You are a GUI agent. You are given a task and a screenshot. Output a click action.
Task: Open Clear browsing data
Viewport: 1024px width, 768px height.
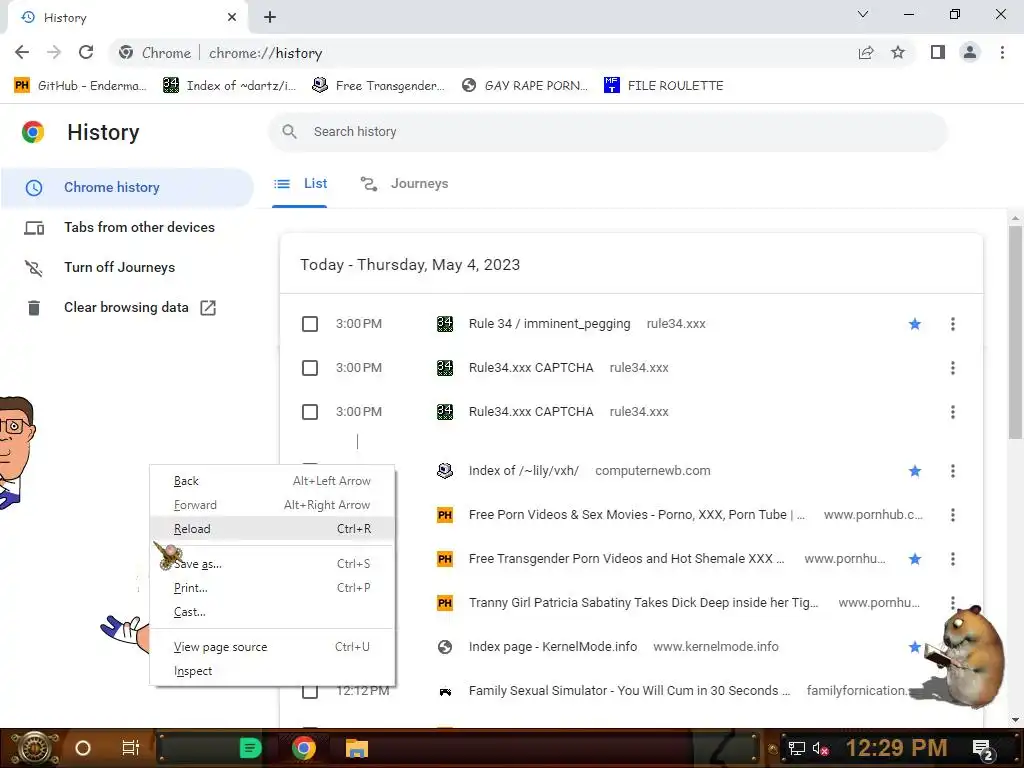127,308
